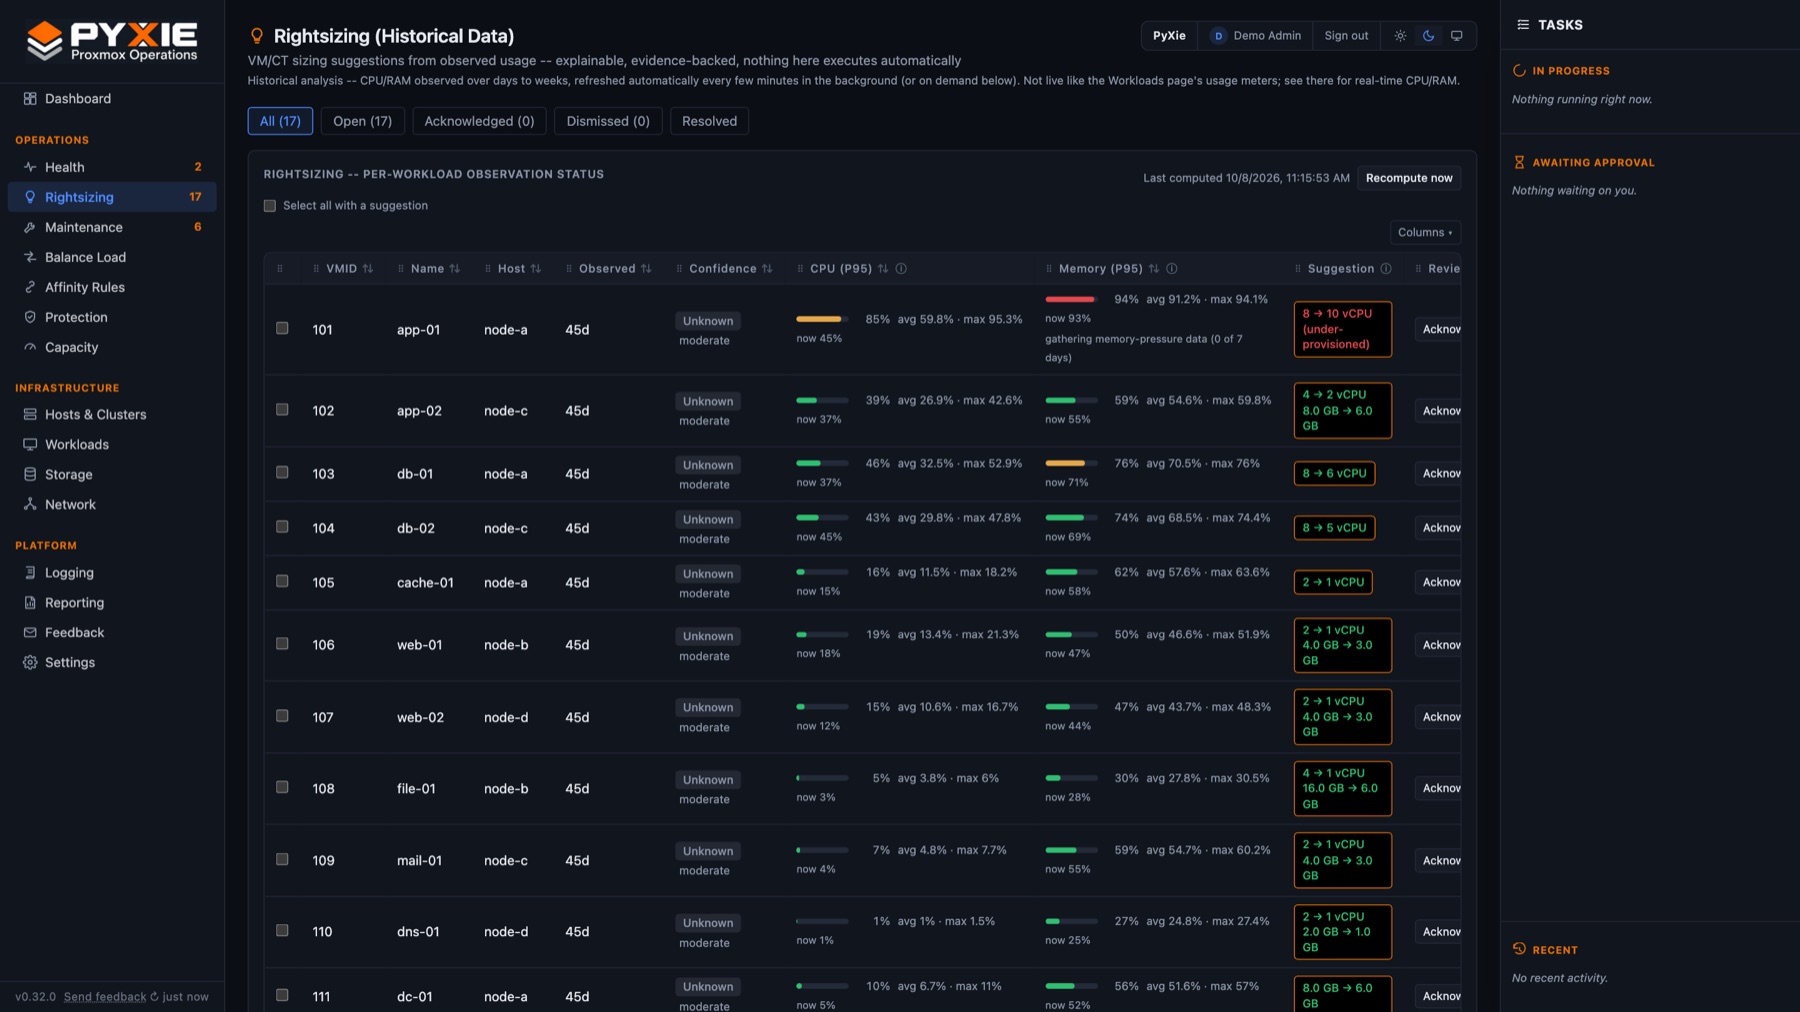This screenshot has height=1012, width=1800.
Task: Click db-02 '8 → 5 vCPU' suggestion badge
Action: coord(1334,528)
